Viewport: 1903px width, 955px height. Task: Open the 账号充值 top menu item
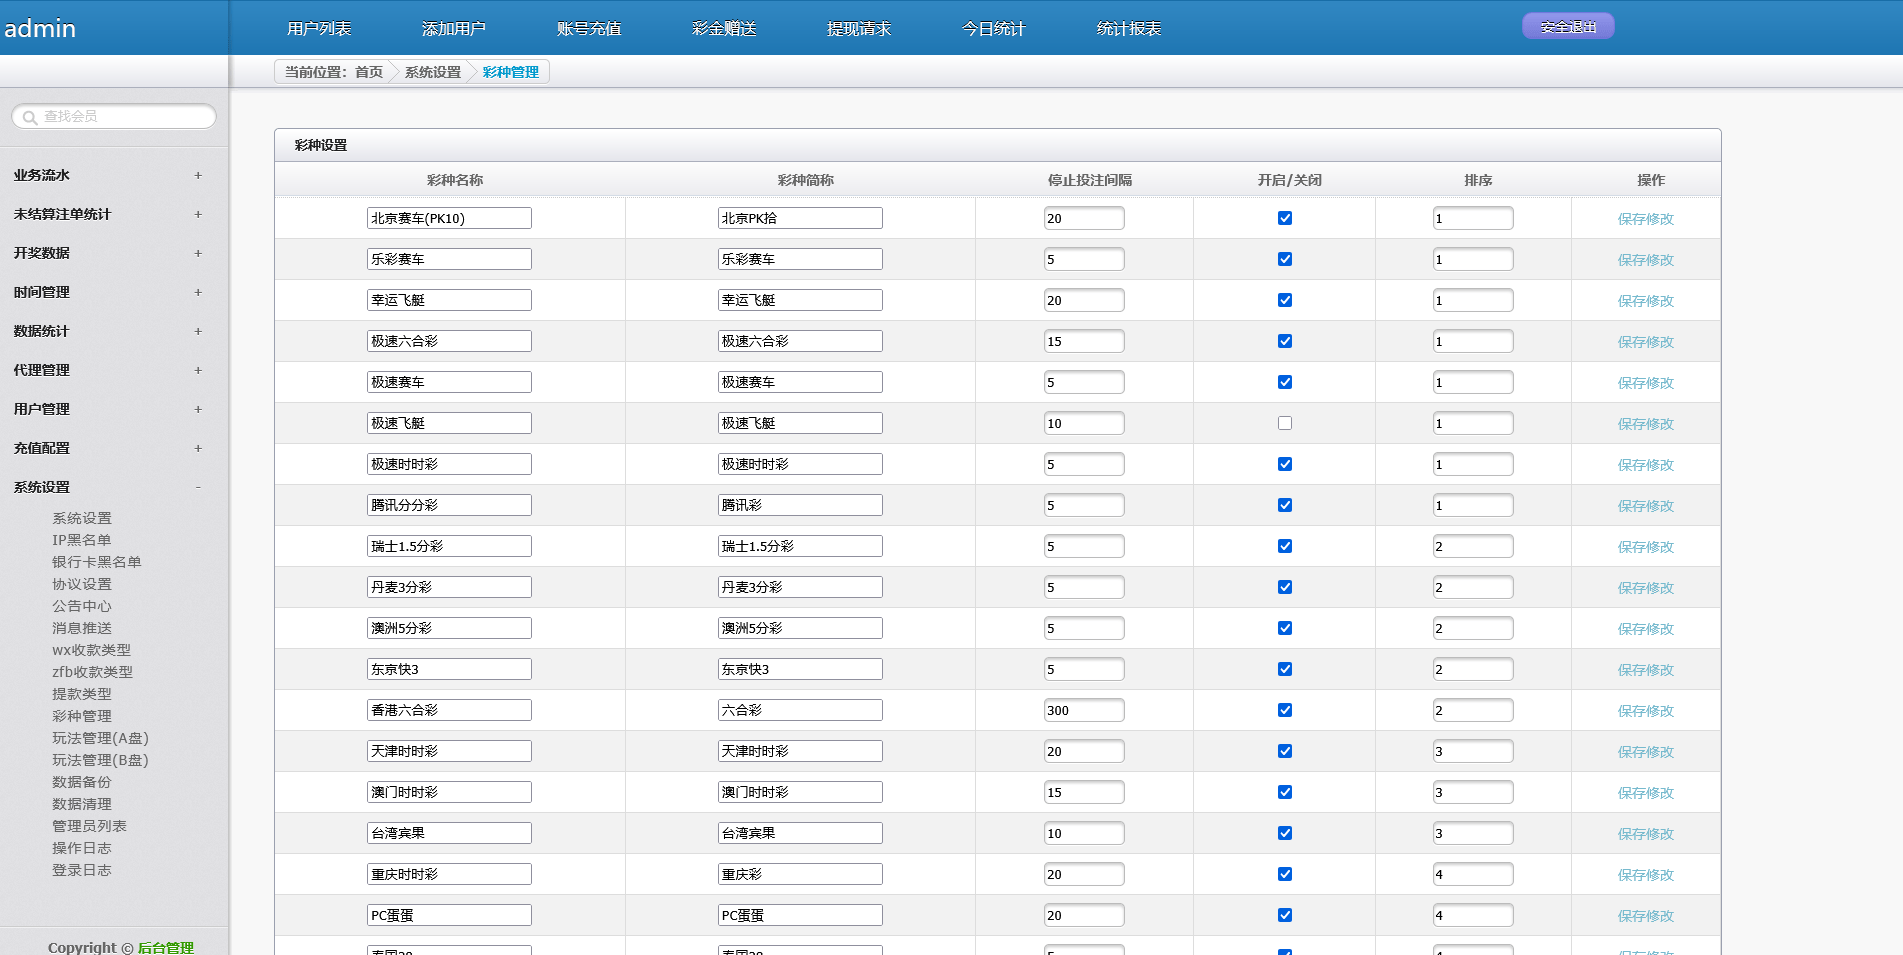click(x=589, y=29)
